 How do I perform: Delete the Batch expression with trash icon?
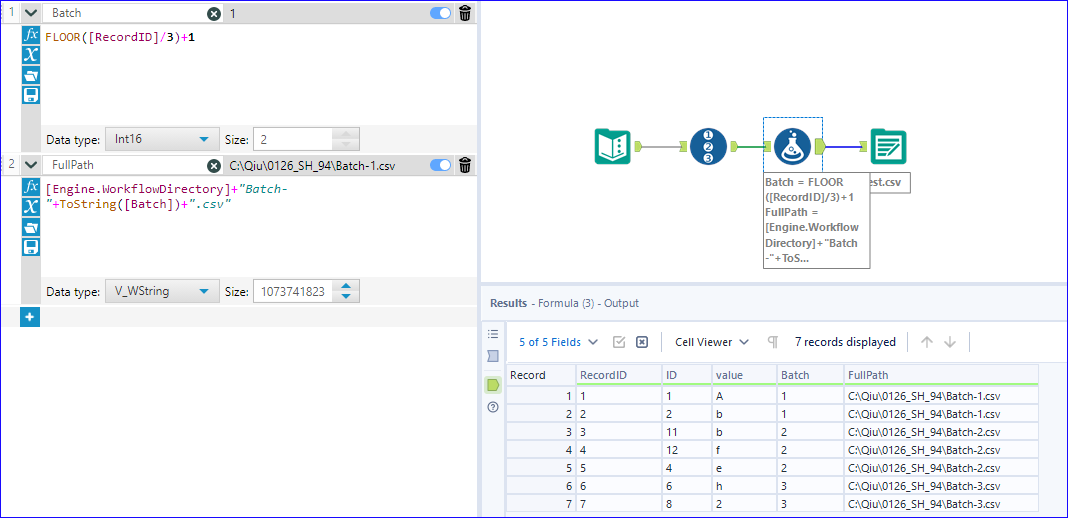pos(465,13)
